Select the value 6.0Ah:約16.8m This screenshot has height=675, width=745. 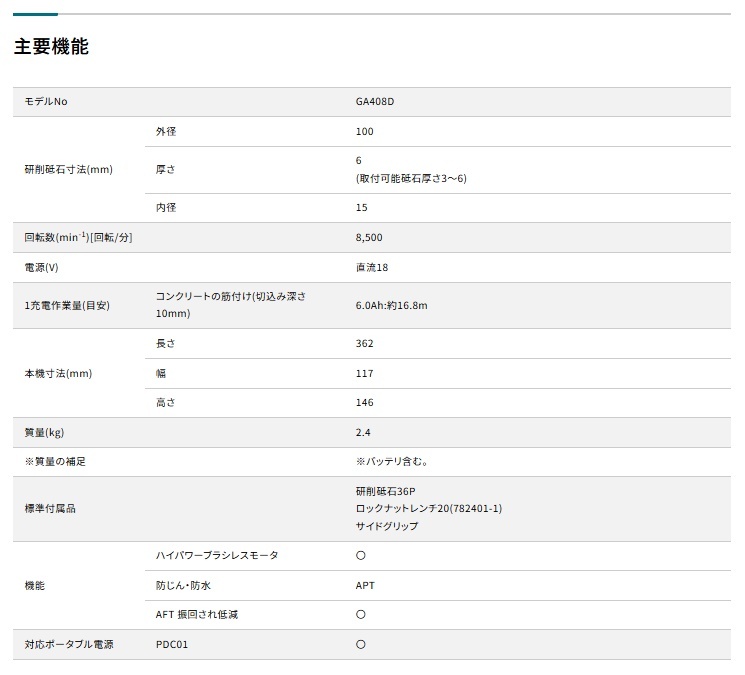392,305
